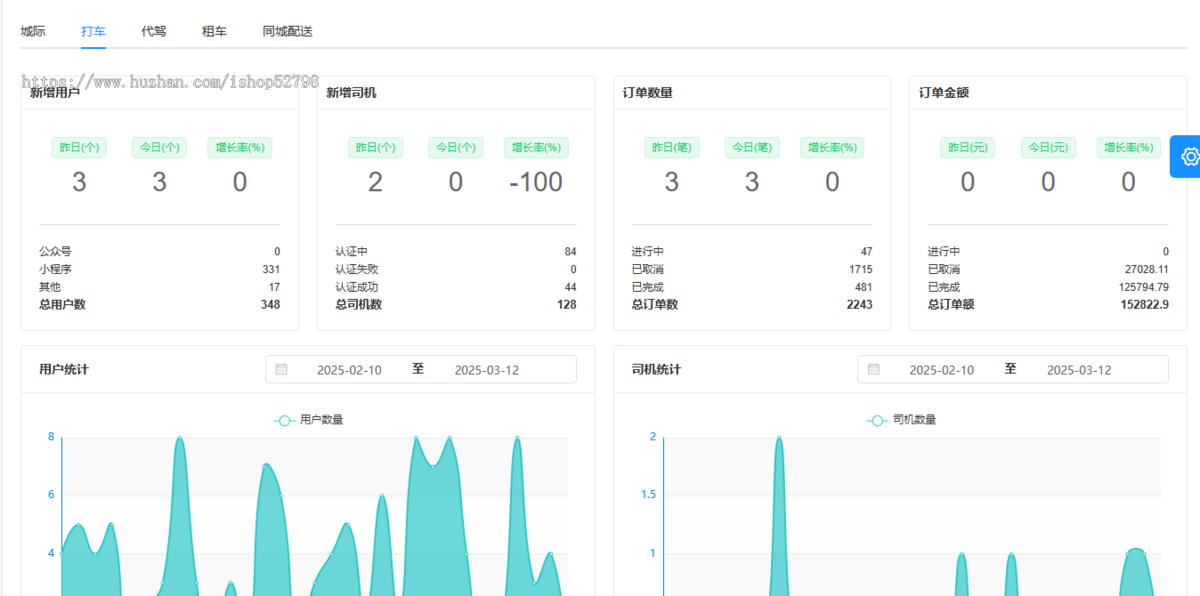Click total drivers value 128
This screenshot has width=1200, height=596.
point(566,305)
